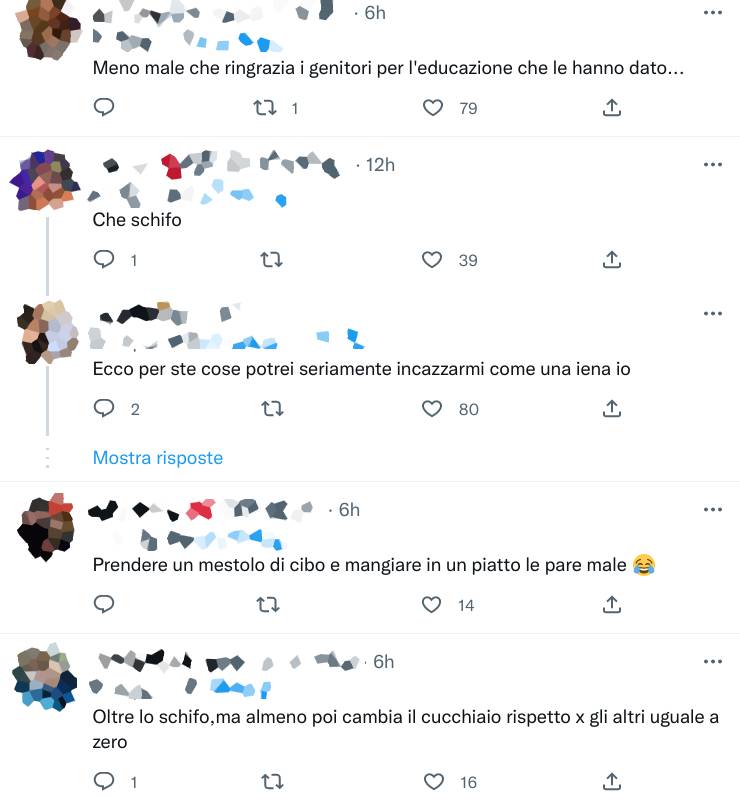The image size is (740, 797).
Task: Open more options for 'Oltre lo schifo' tweet
Action: point(713,662)
